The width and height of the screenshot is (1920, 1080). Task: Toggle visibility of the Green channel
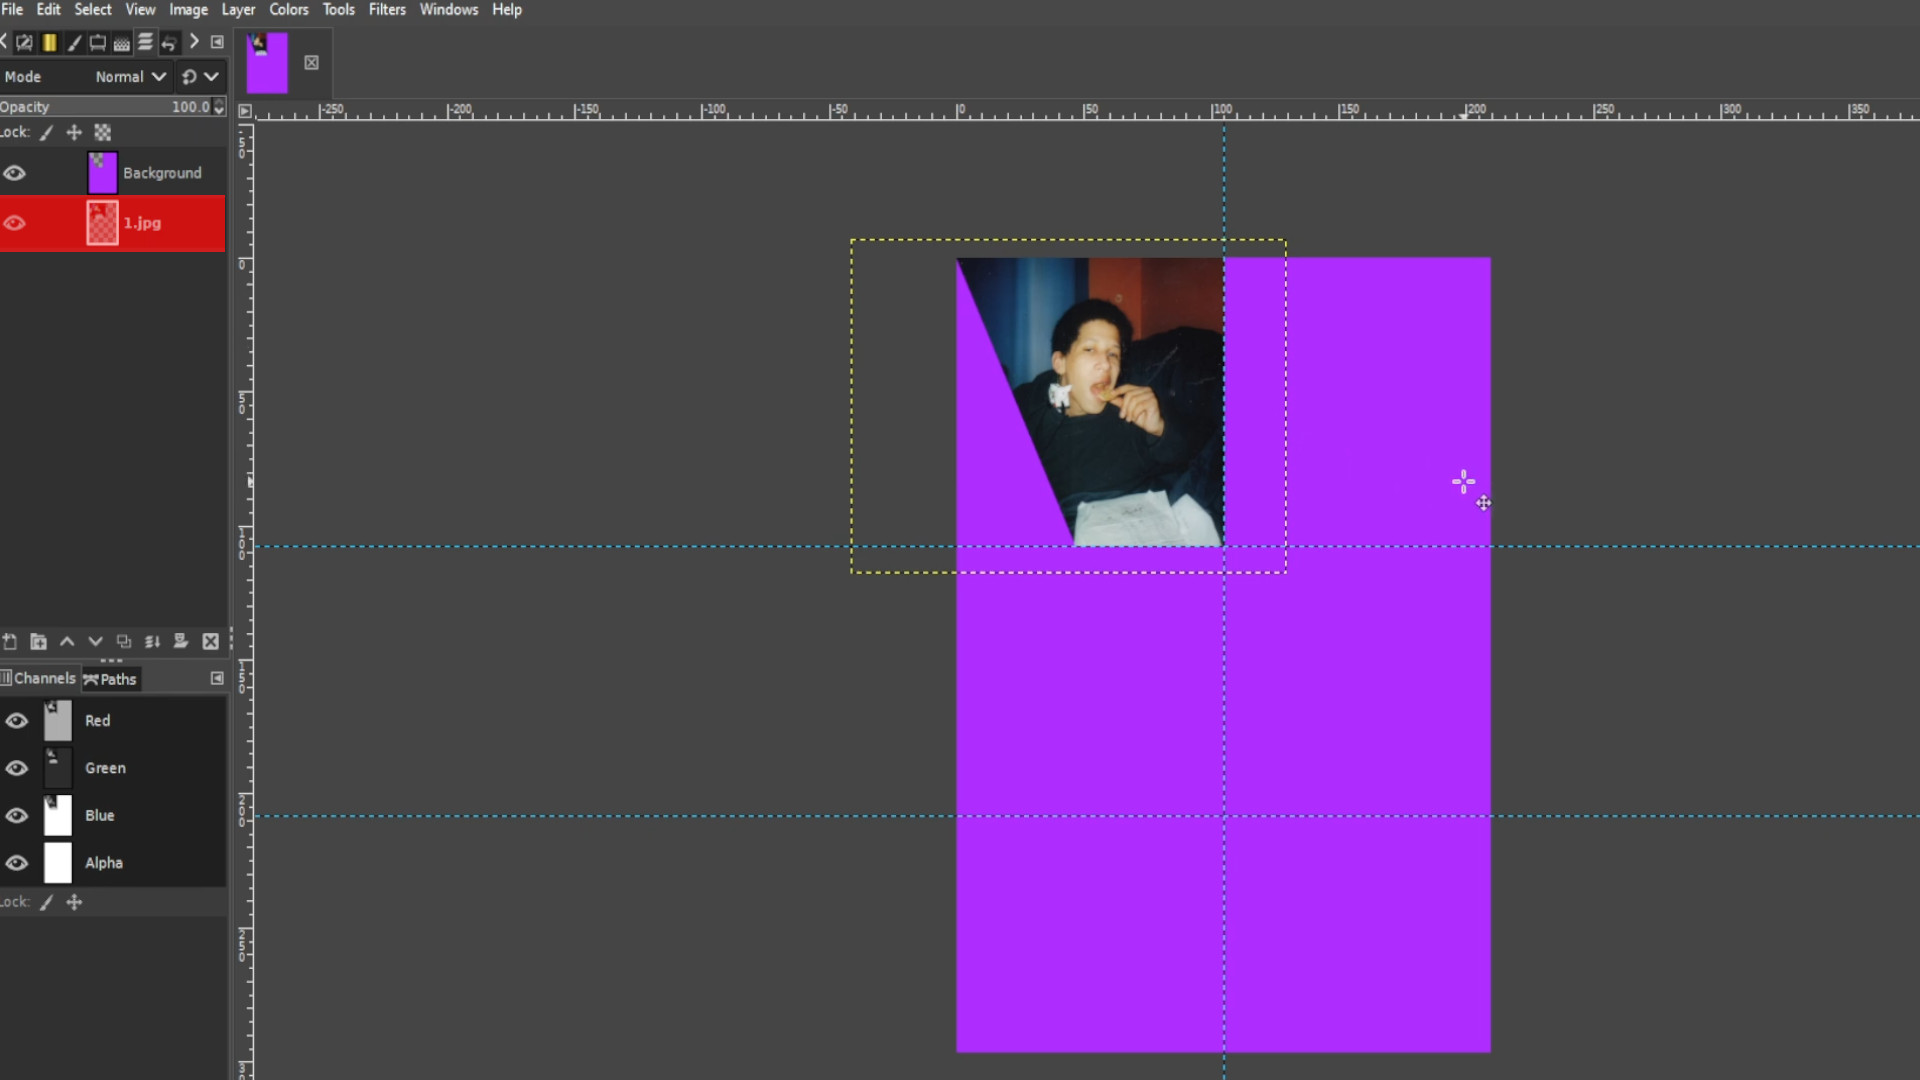16,768
